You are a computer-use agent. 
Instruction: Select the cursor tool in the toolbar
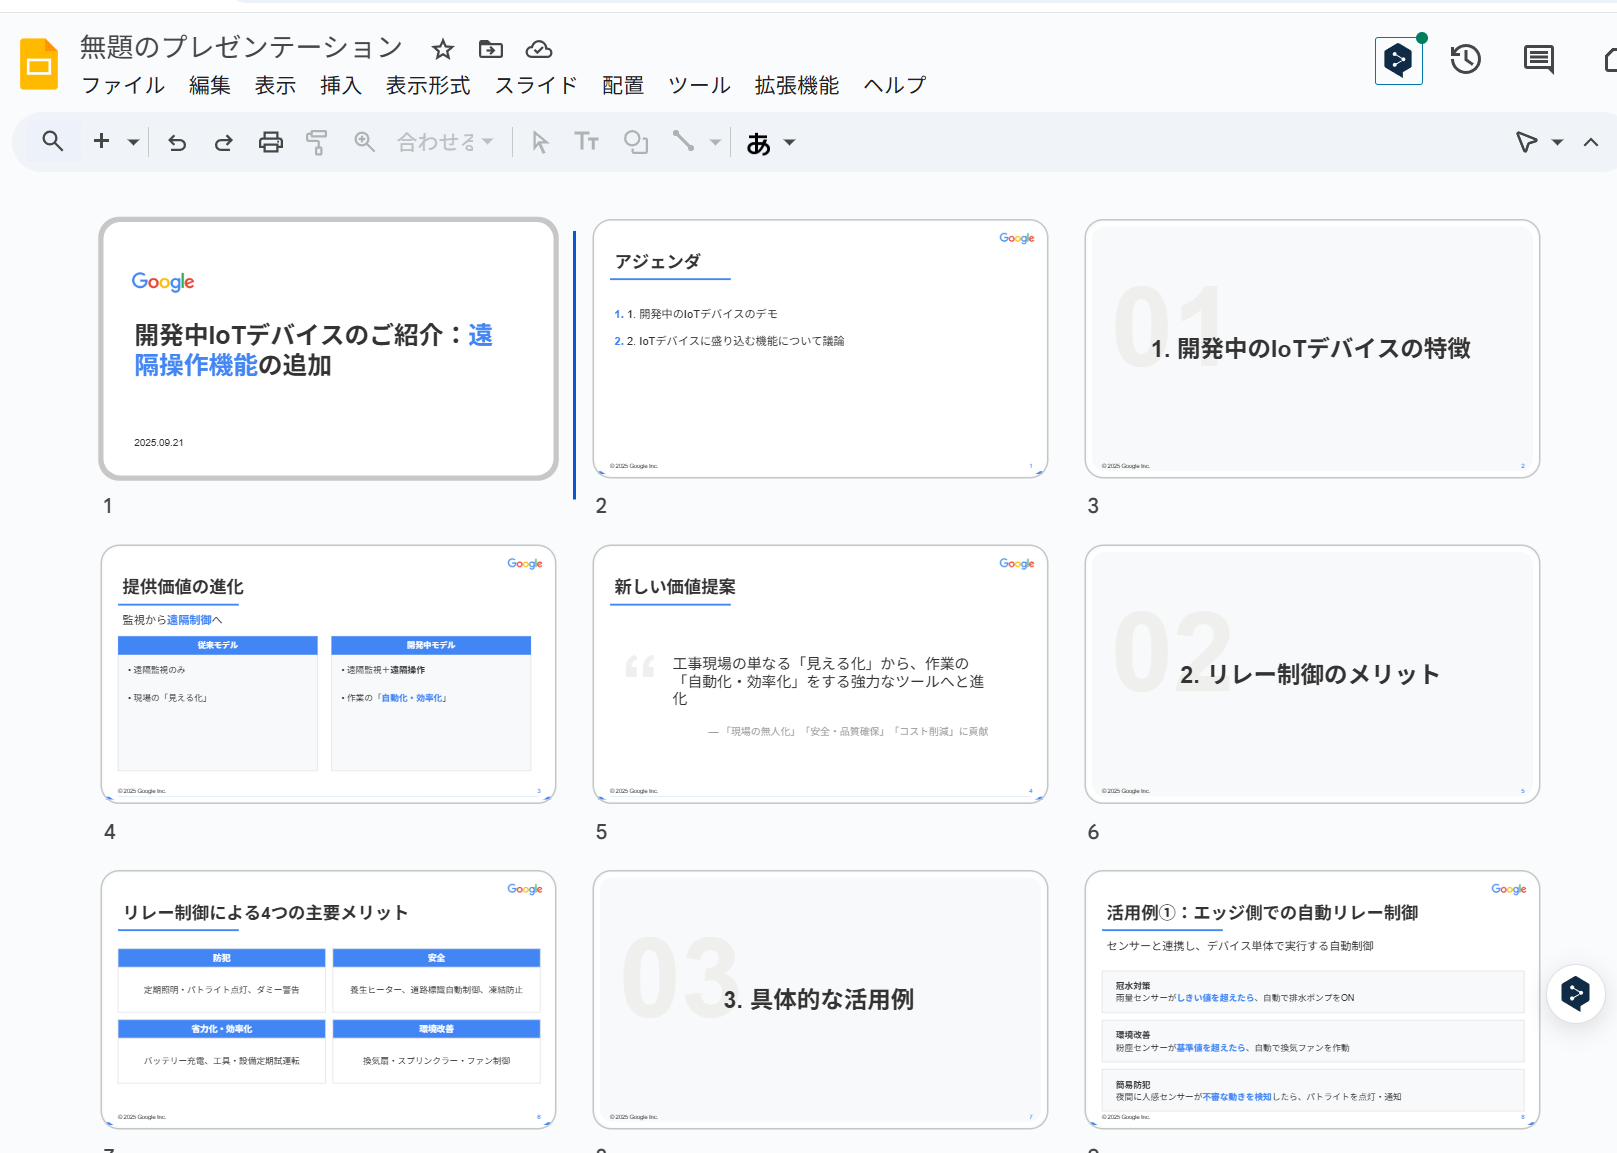(x=539, y=142)
